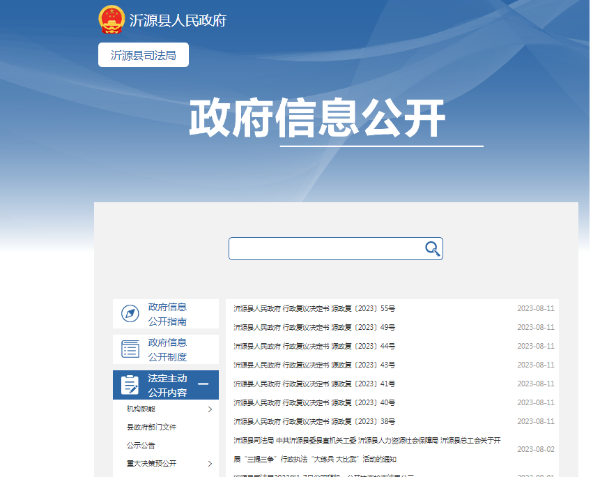The image size is (600, 477).
Task: Click inside the search input field
Action: pyautogui.click(x=325, y=248)
